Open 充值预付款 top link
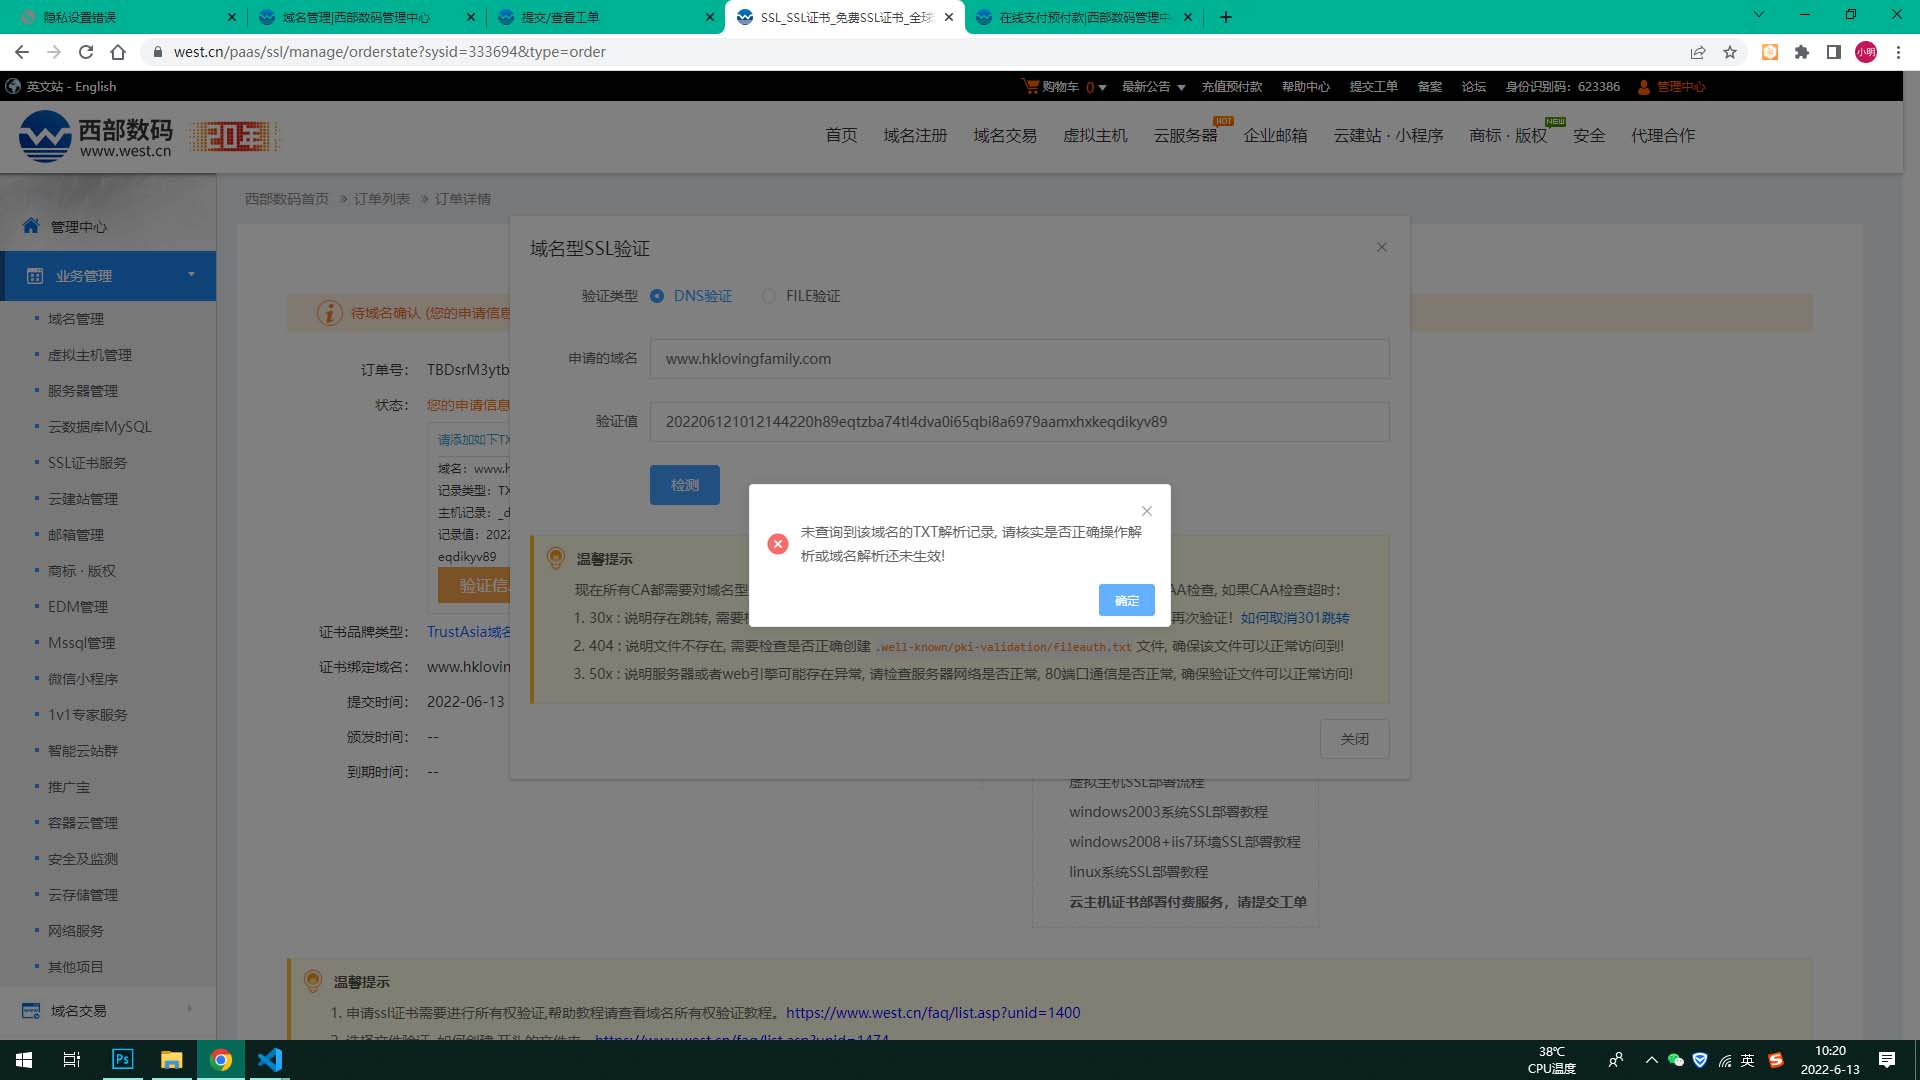The height and width of the screenshot is (1080, 1920). [1231, 87]
